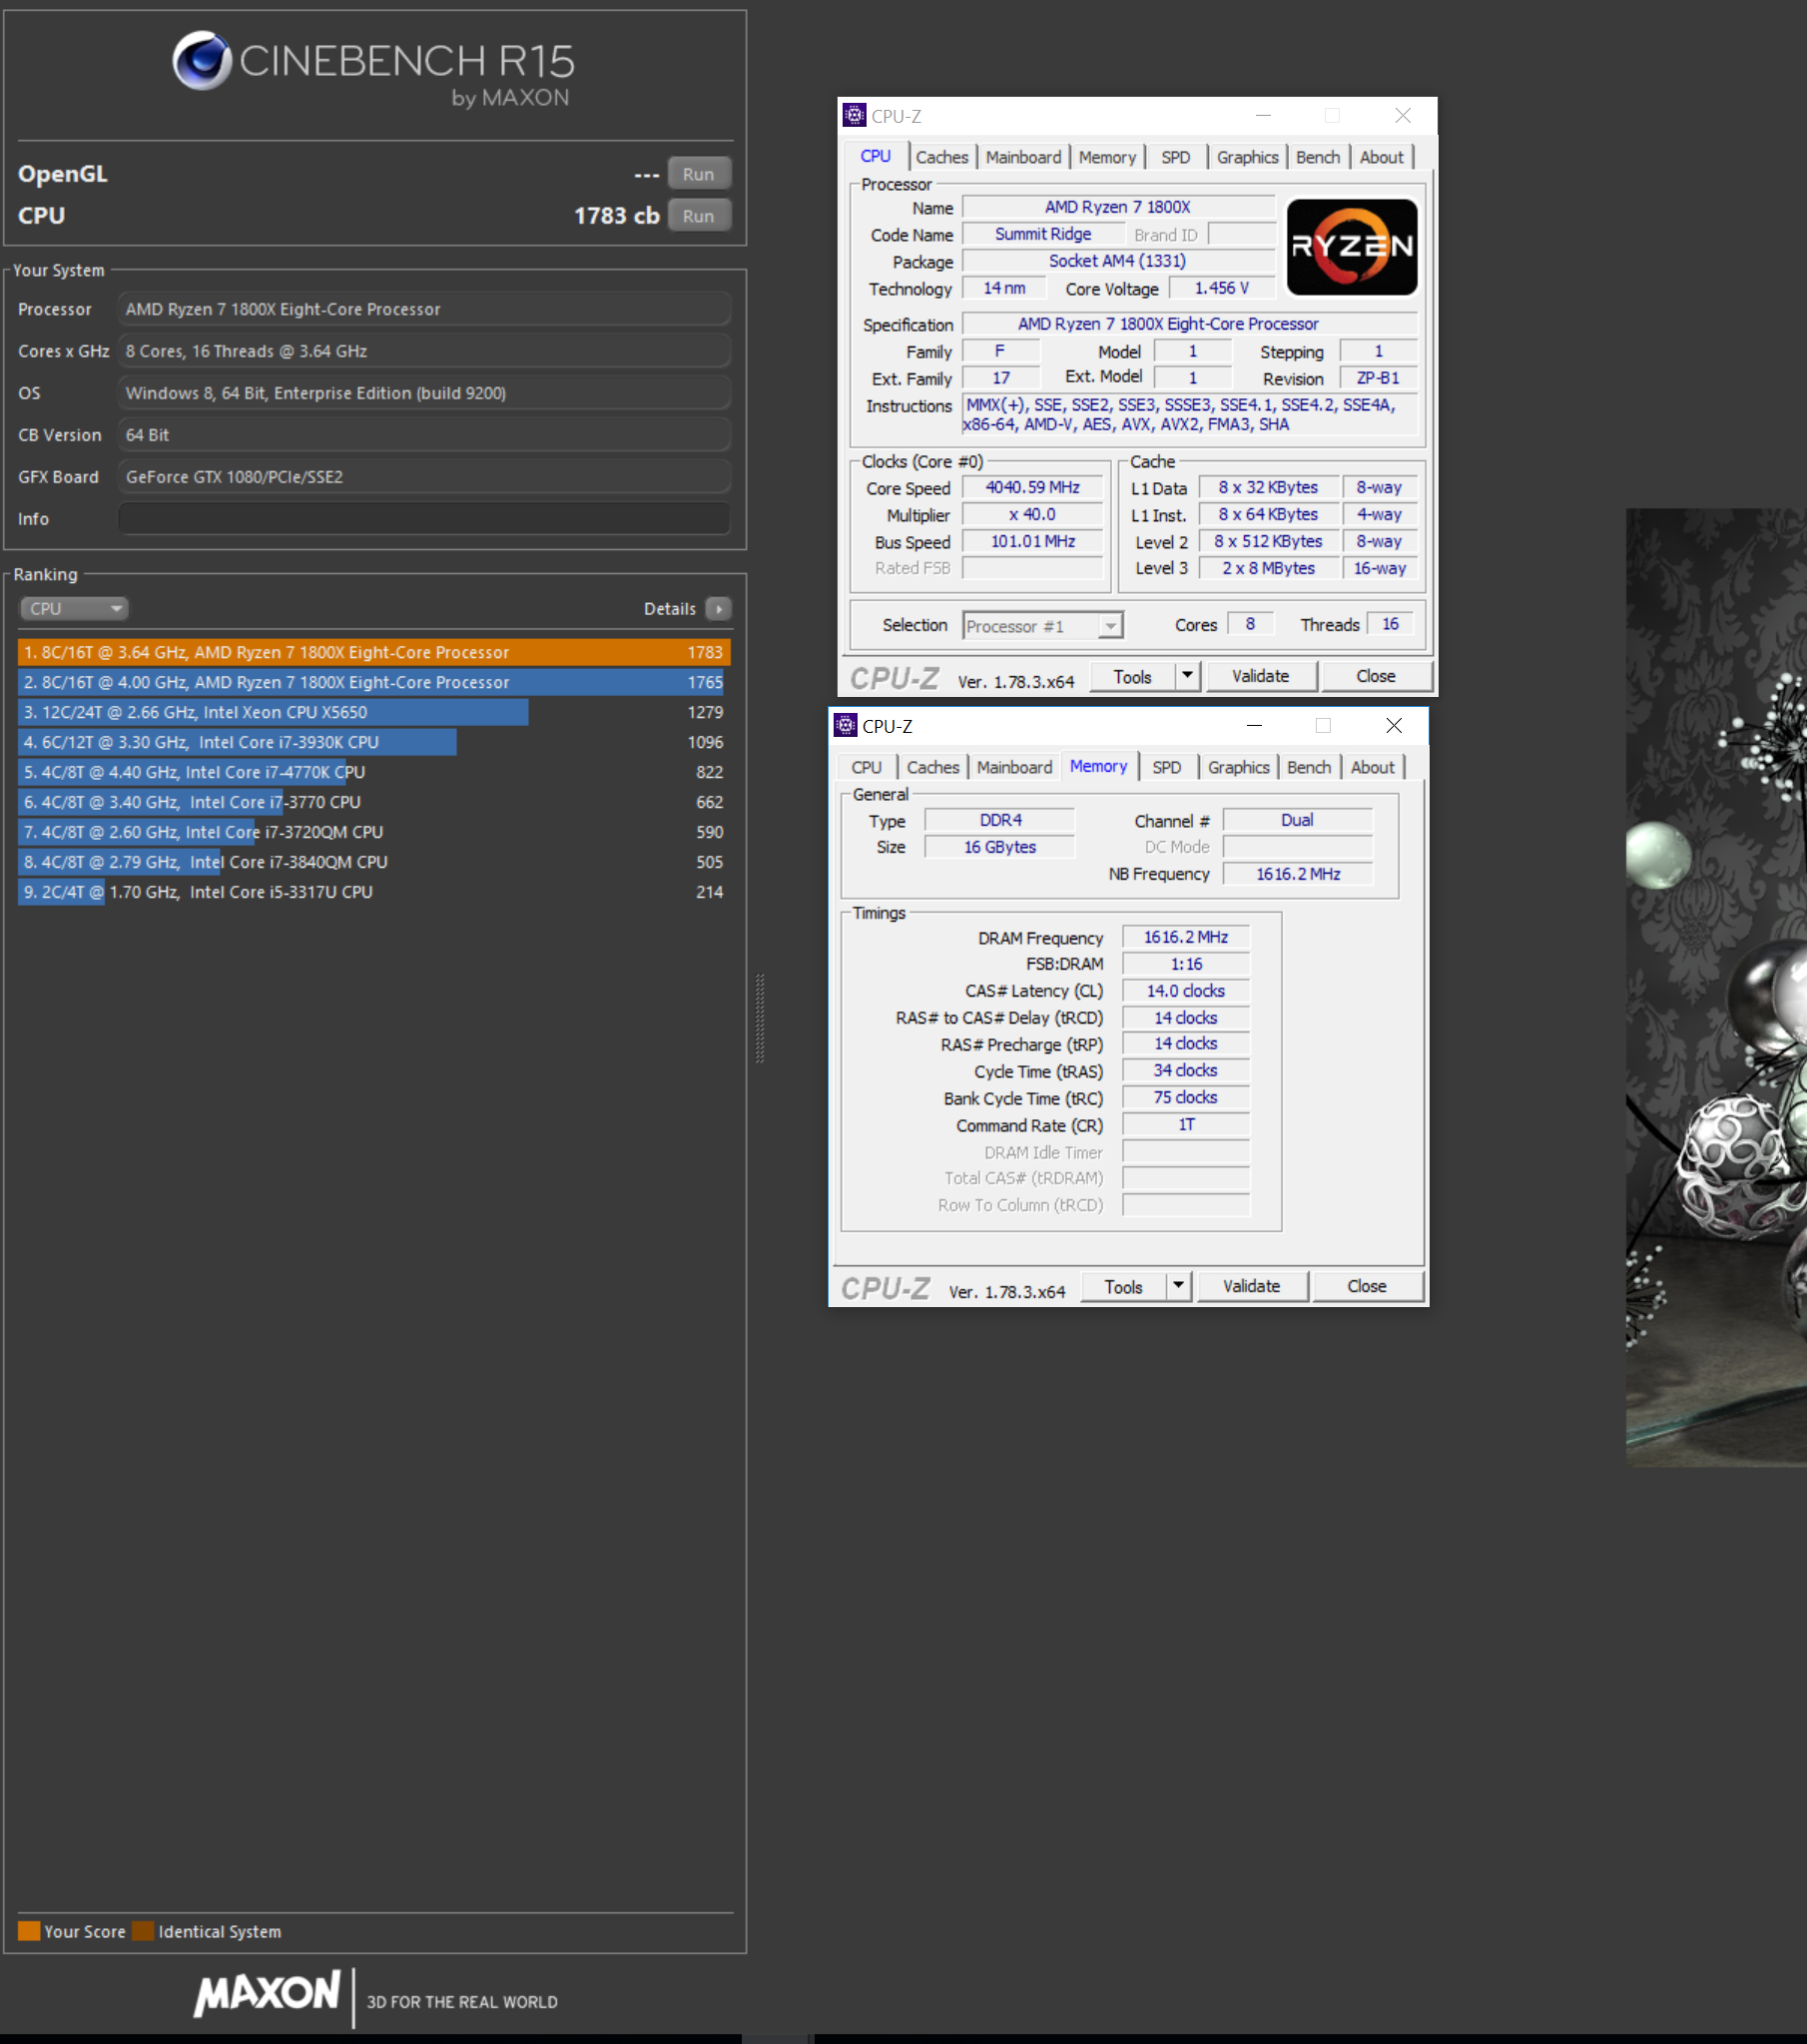The width and height of the screenshot is (1807, 2044).
Task: Click the rendered ornaments scene preview
Action: tap(1716, 987)
